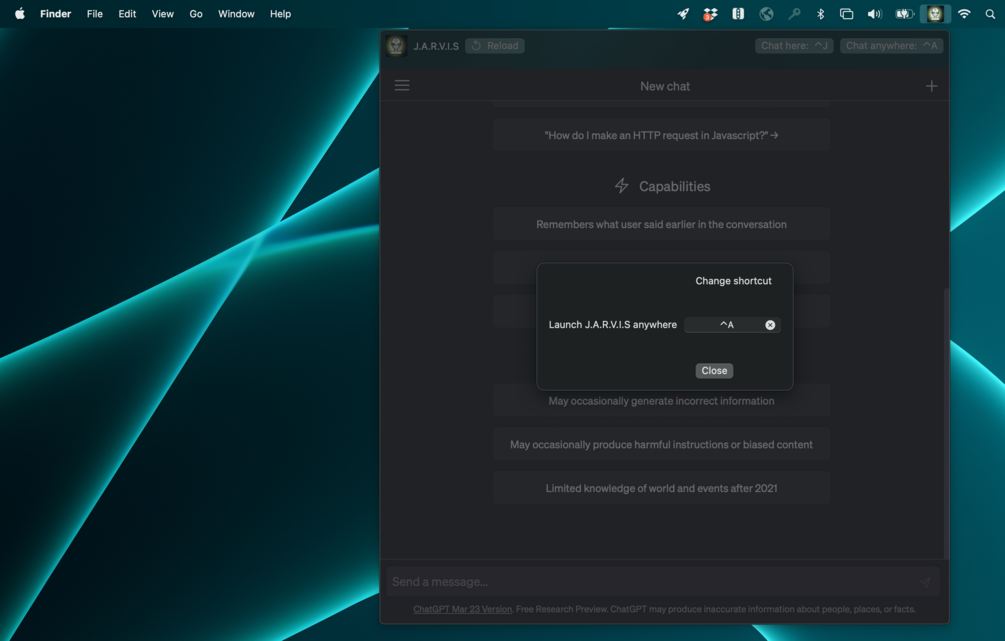Open the Finder menu

click(55, 13)
